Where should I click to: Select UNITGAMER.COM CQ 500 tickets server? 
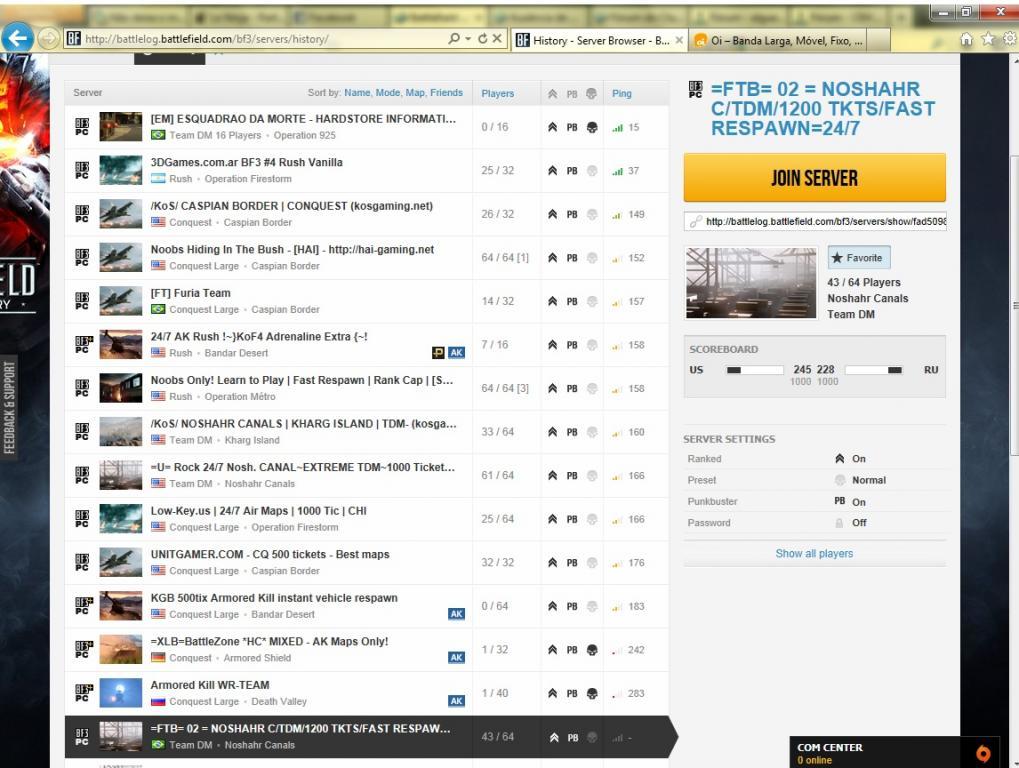click(367, 562)
